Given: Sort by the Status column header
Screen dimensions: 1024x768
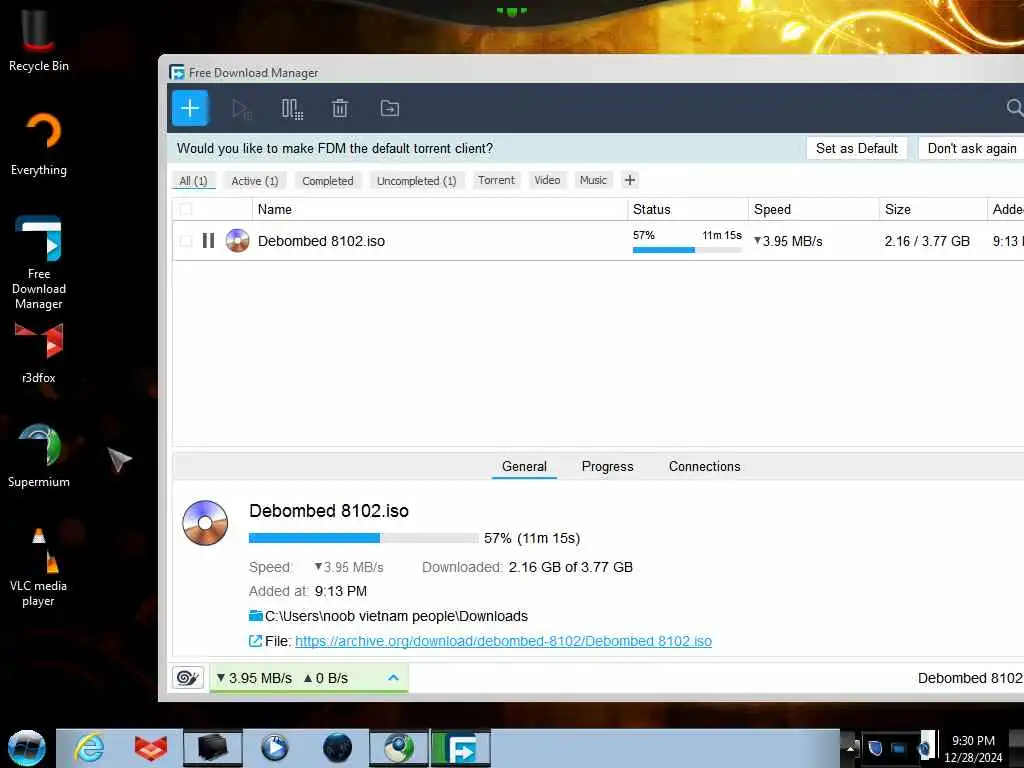Looking at the screenshot, I should 688,210.
